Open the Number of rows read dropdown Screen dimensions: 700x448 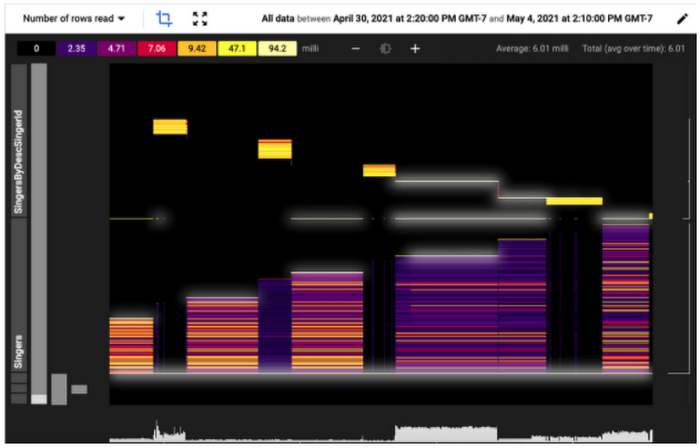point(74,19)
